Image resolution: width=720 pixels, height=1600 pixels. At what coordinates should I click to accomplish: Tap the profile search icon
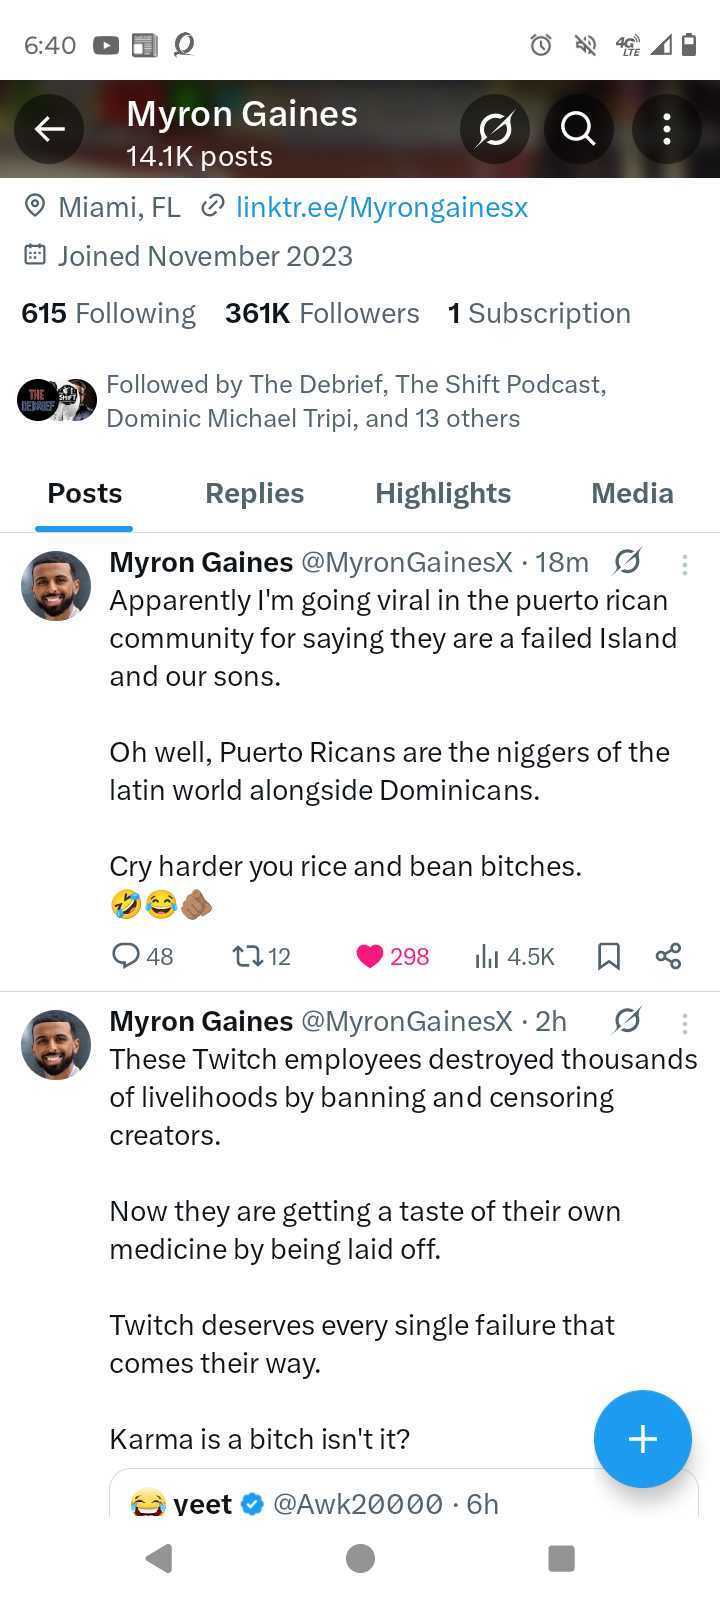578,129
